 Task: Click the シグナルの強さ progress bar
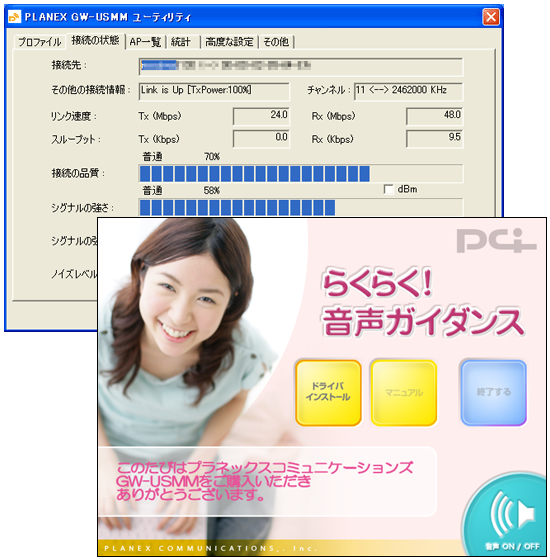point(301,208)
